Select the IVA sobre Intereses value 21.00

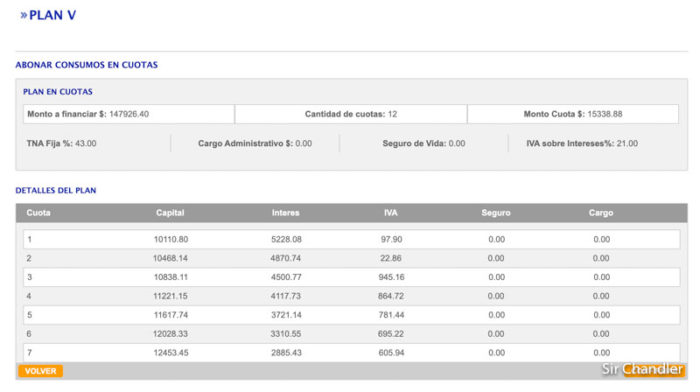(627, 144)
